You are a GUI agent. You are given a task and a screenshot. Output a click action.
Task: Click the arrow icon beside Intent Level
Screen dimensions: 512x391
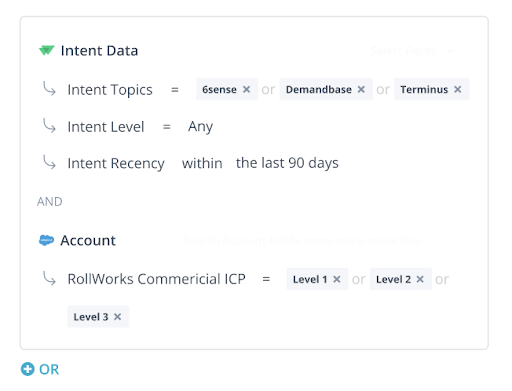[49, 125]
